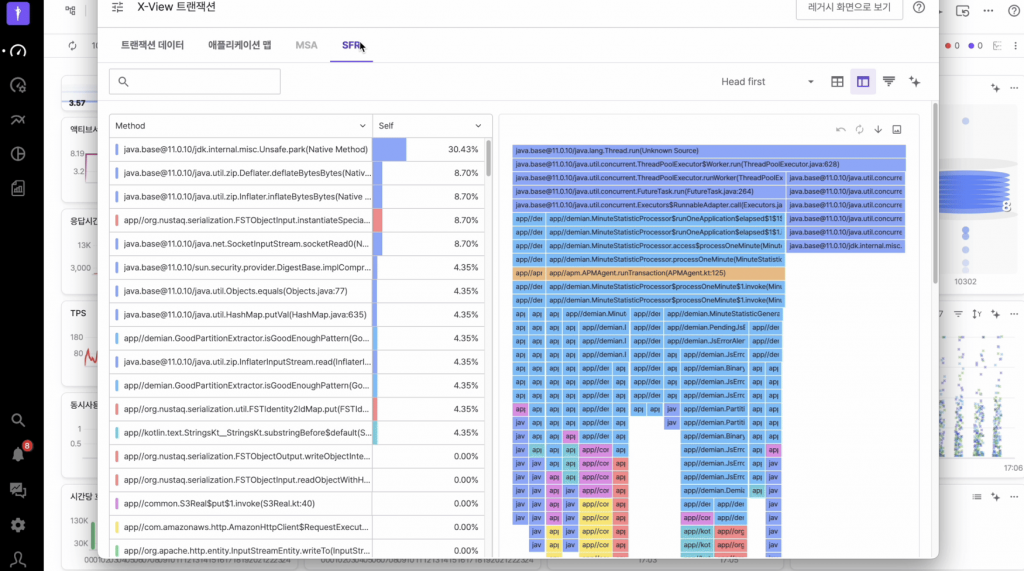This screenshot has height=571, width=1024.
Task: Click the 레거시 화면으로 보기 button
Action: [849, 8]
